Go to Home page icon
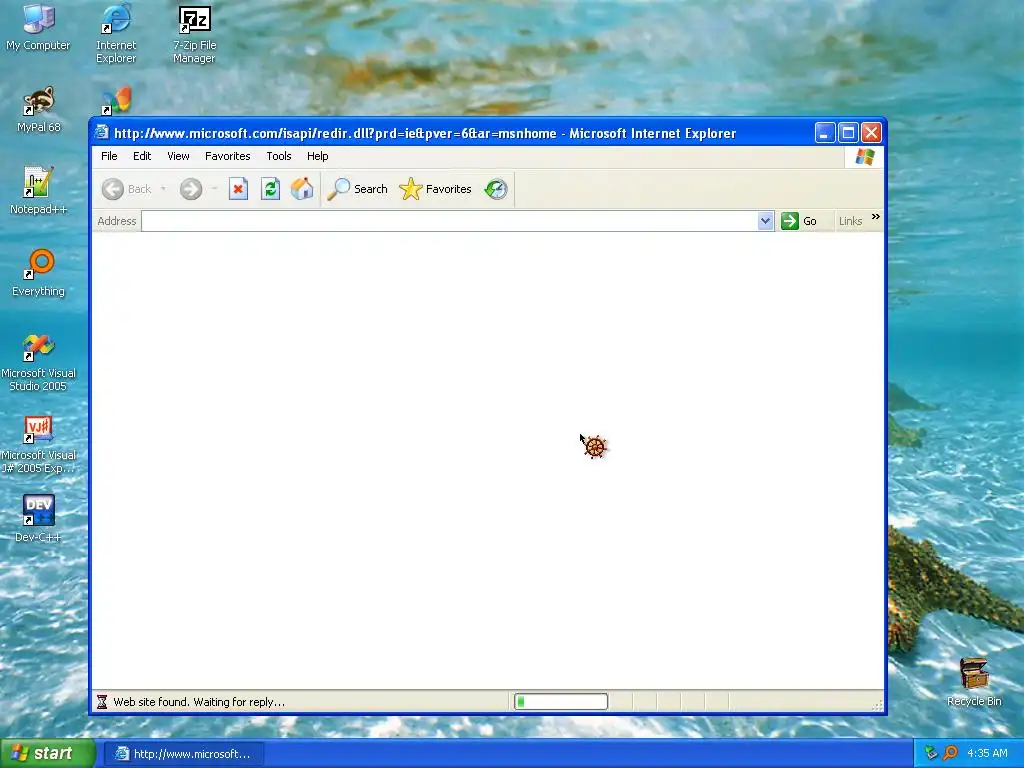The height and width of the screenshot is (768, 1024). point(302,189)
